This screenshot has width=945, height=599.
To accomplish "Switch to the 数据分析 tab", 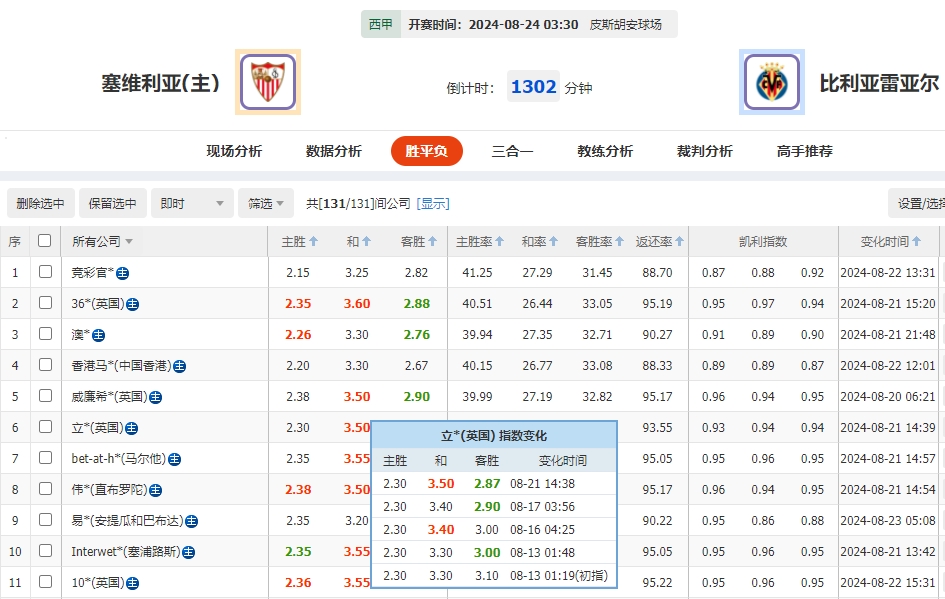I will coord(333,151).
